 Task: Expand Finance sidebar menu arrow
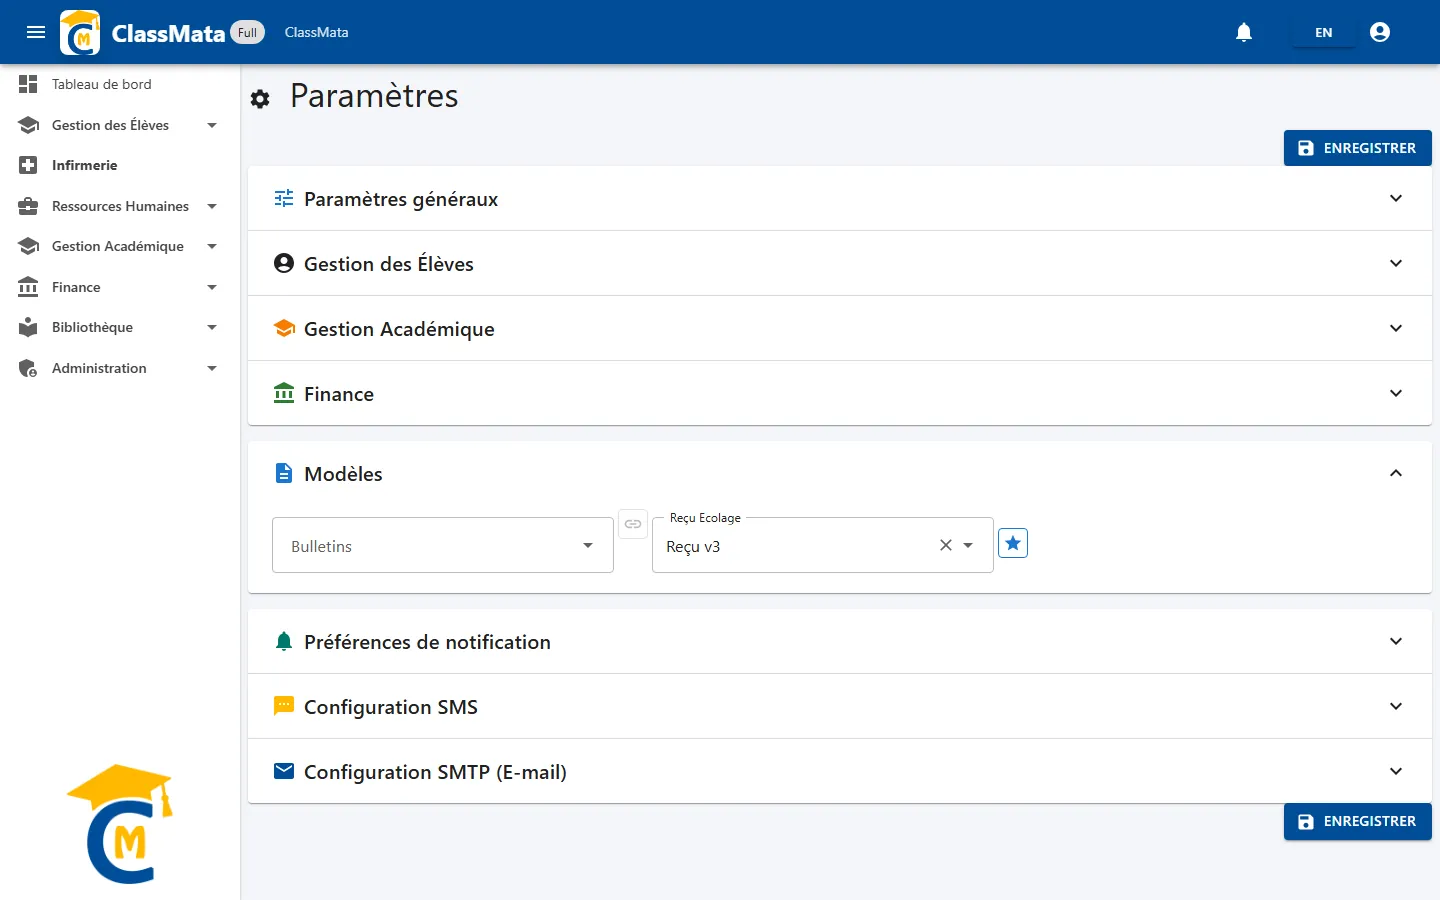click(x=212, y=287)
